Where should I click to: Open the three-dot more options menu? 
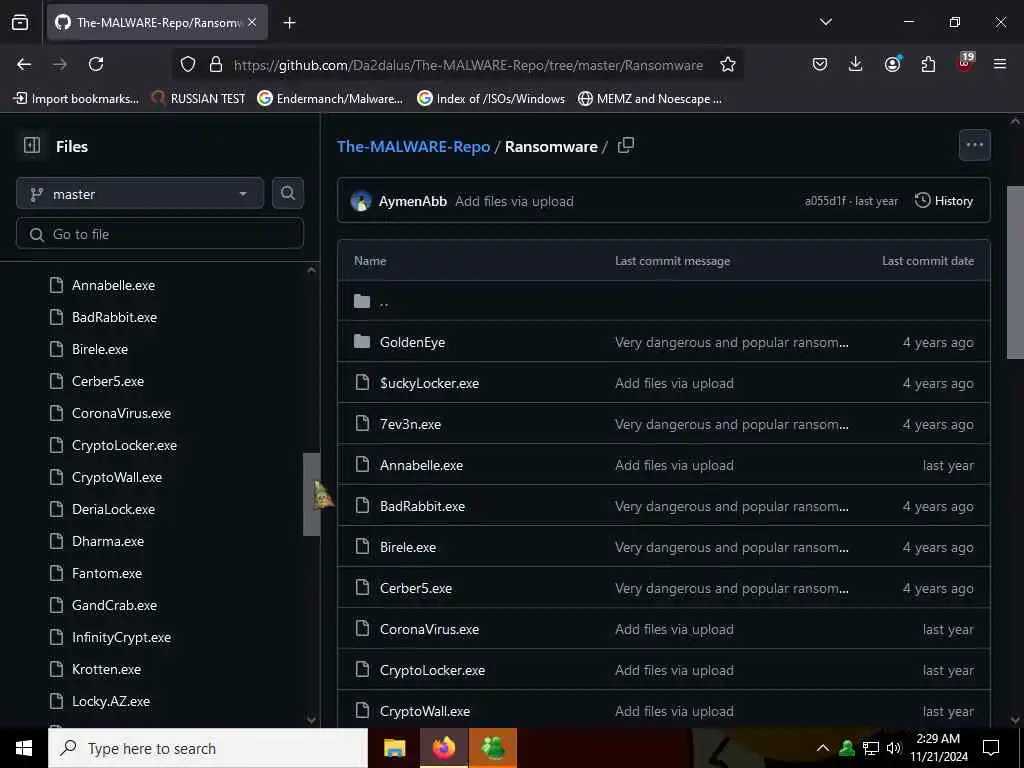point(974,145)
